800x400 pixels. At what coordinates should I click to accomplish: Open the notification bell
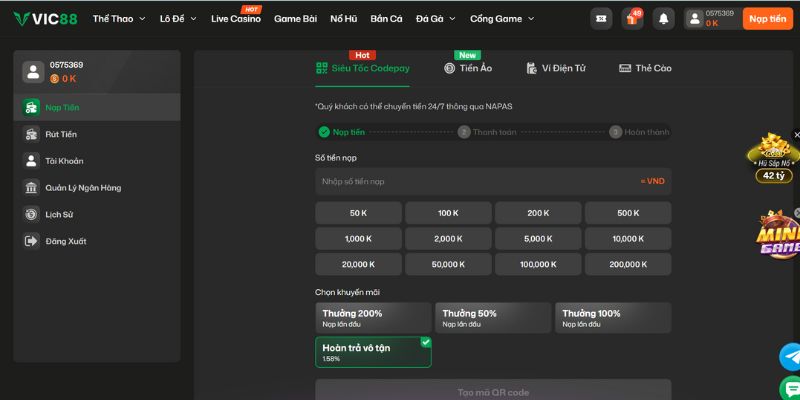(x=664, y=18)
